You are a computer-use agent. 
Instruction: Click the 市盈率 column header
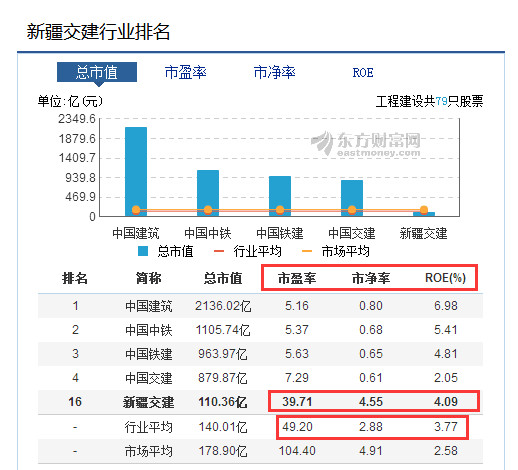pos(297,278)
